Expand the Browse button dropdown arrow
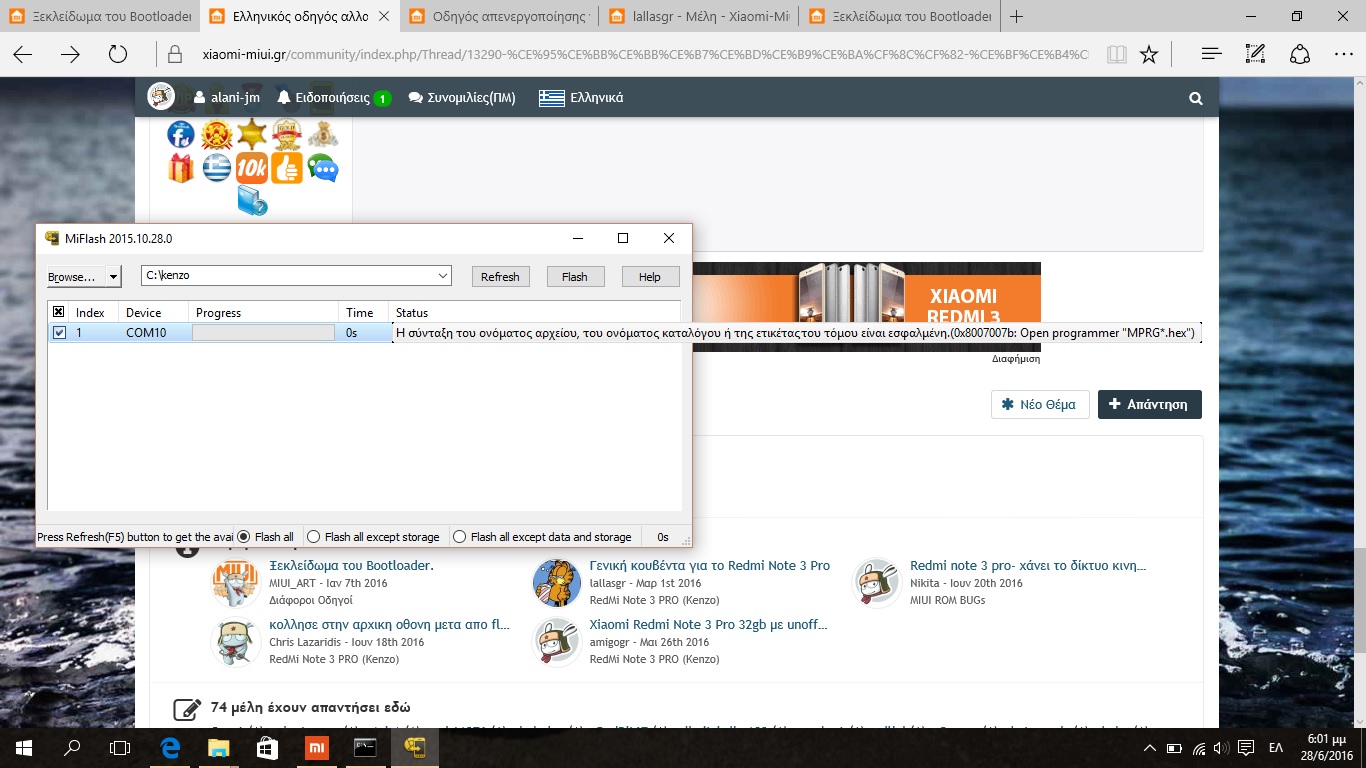This screenshot has height=768, width=1366. point(113,277)
